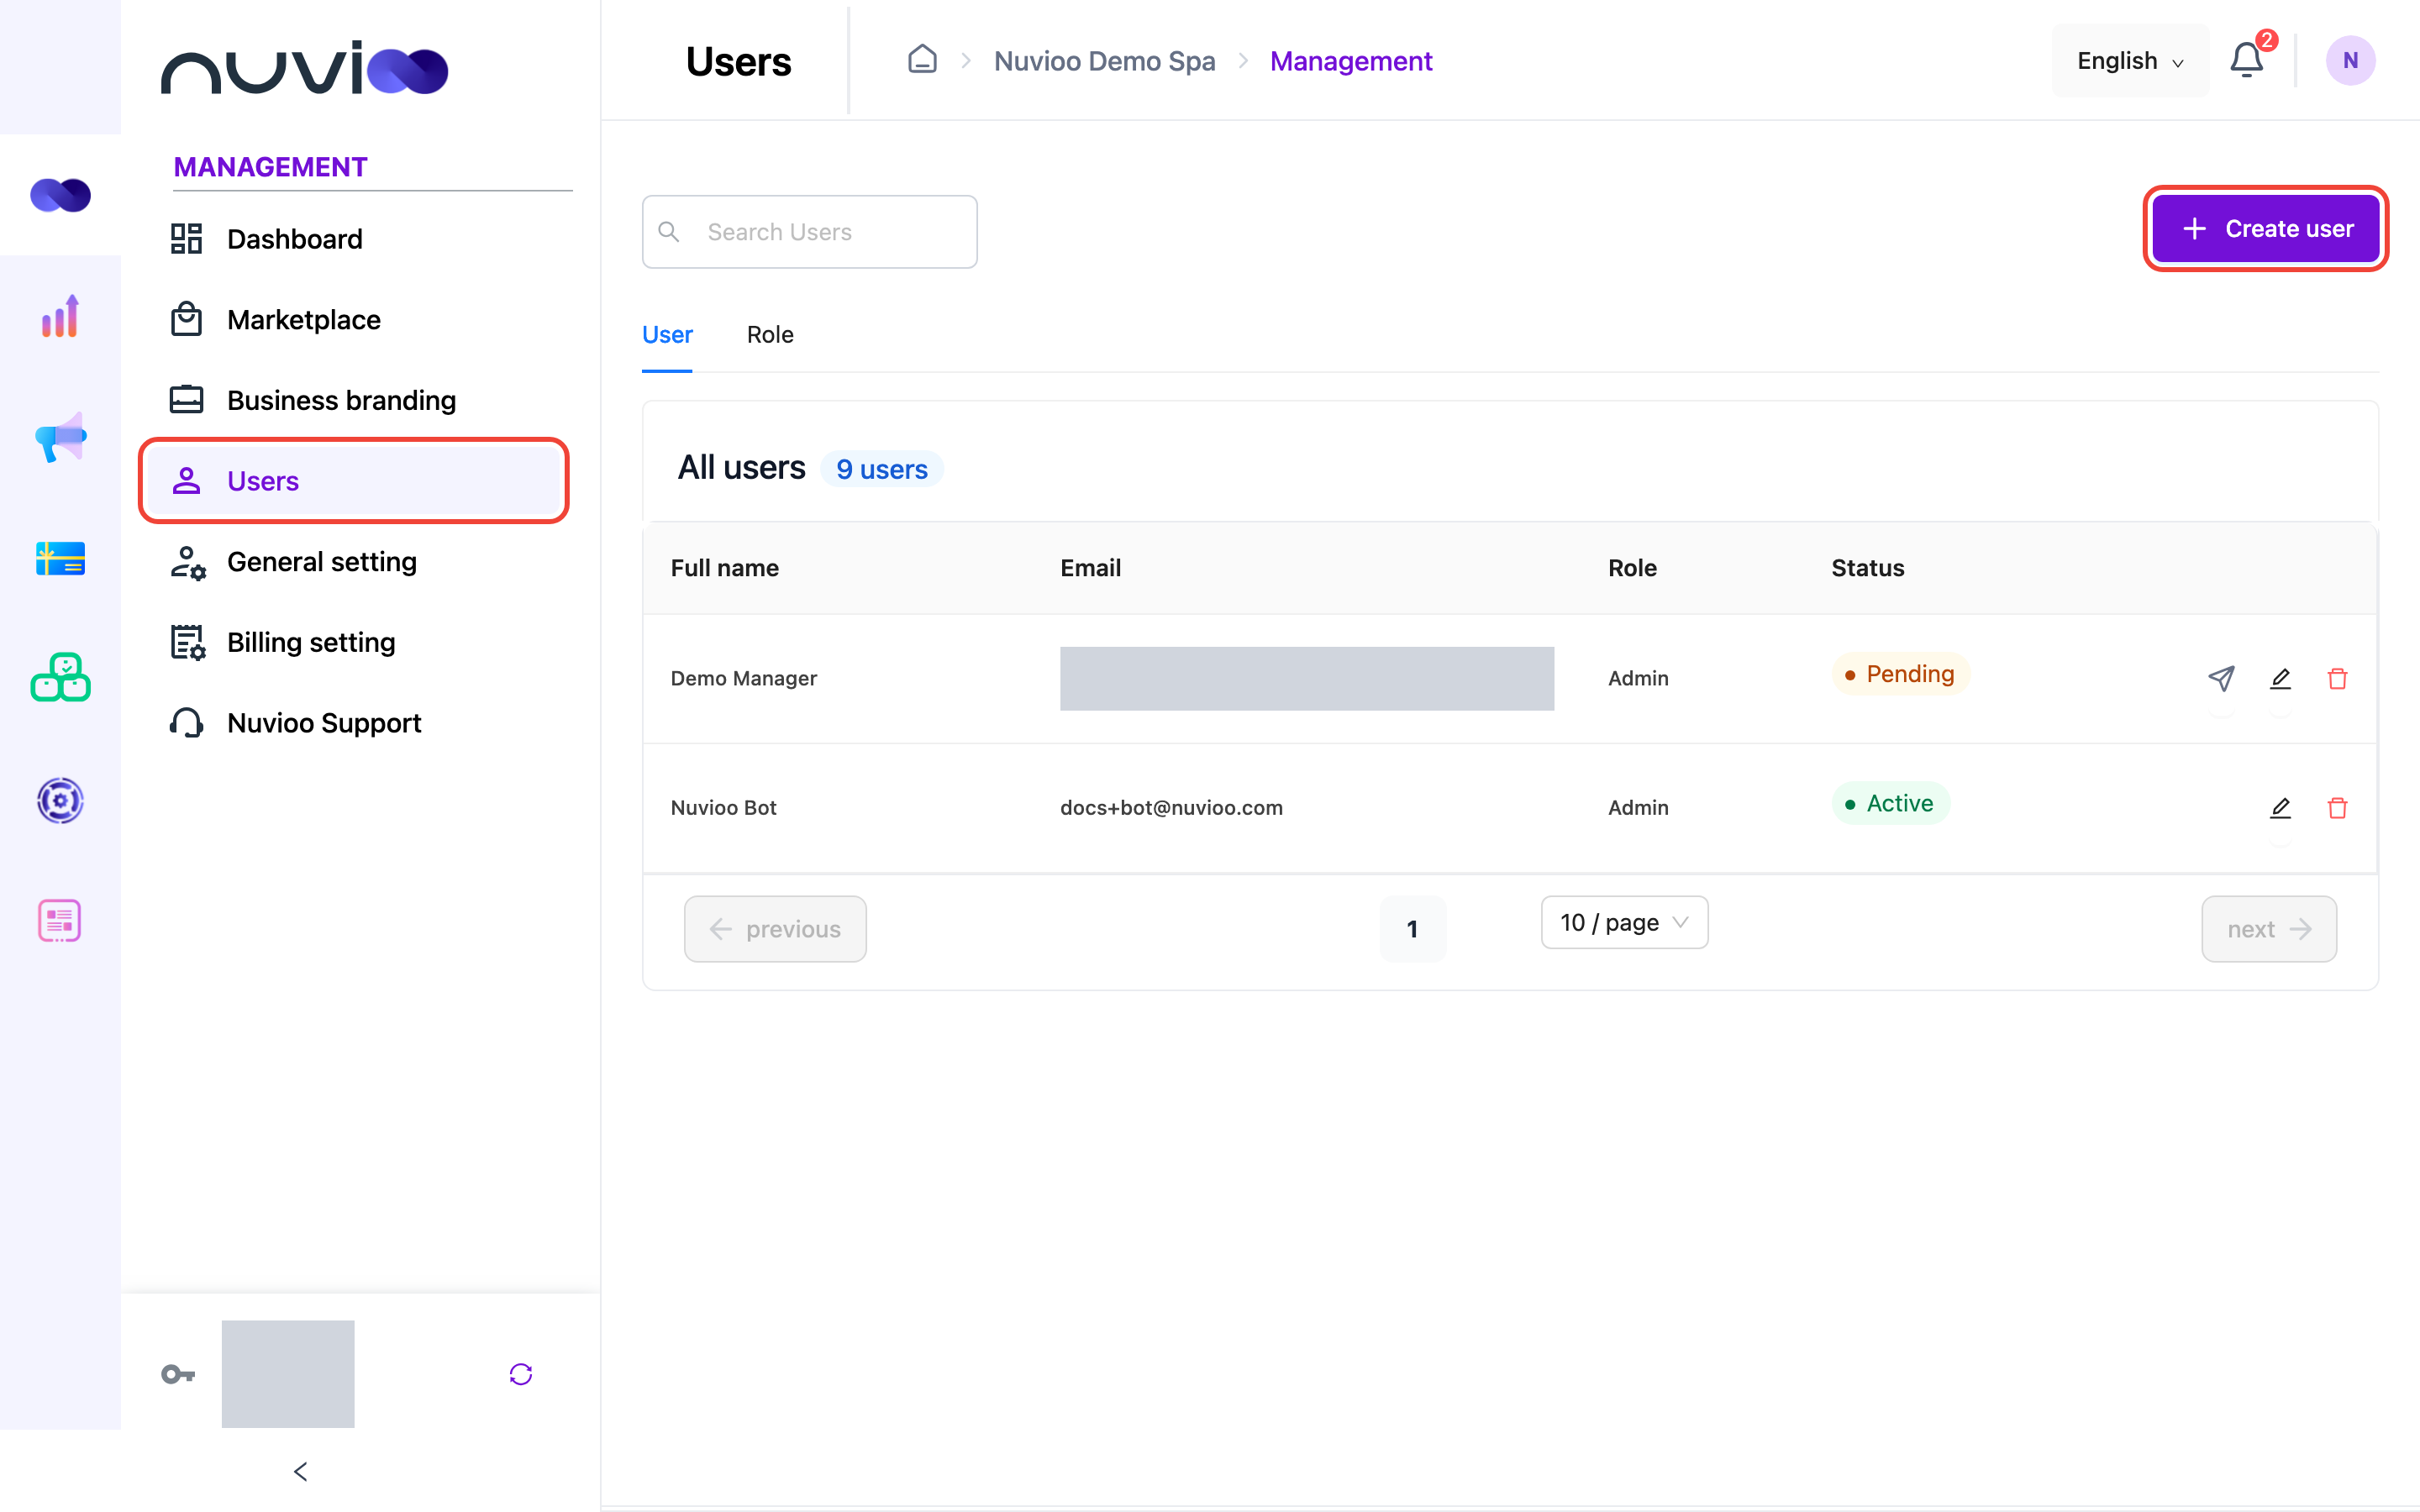The width and height of the screenshot is (2420, 1512).
Task: Collapse the sidebar with the chevron arrow
Action: [x=300, y=1471]
